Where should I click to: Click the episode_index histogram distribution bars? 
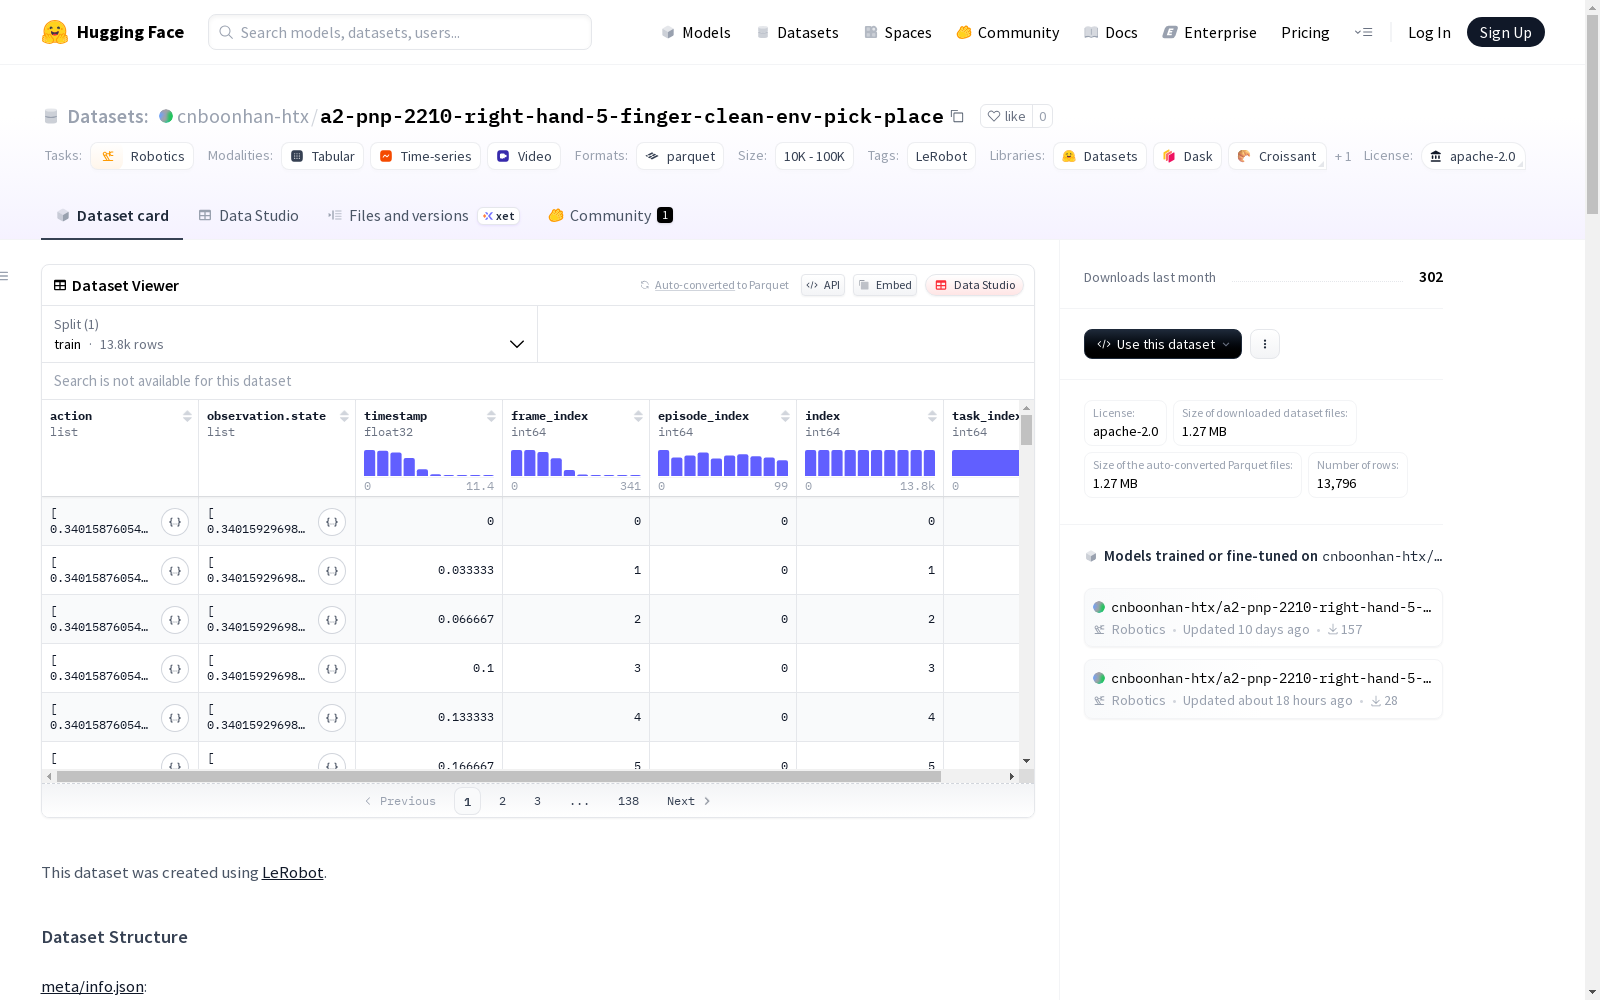(x=723, y=462)
